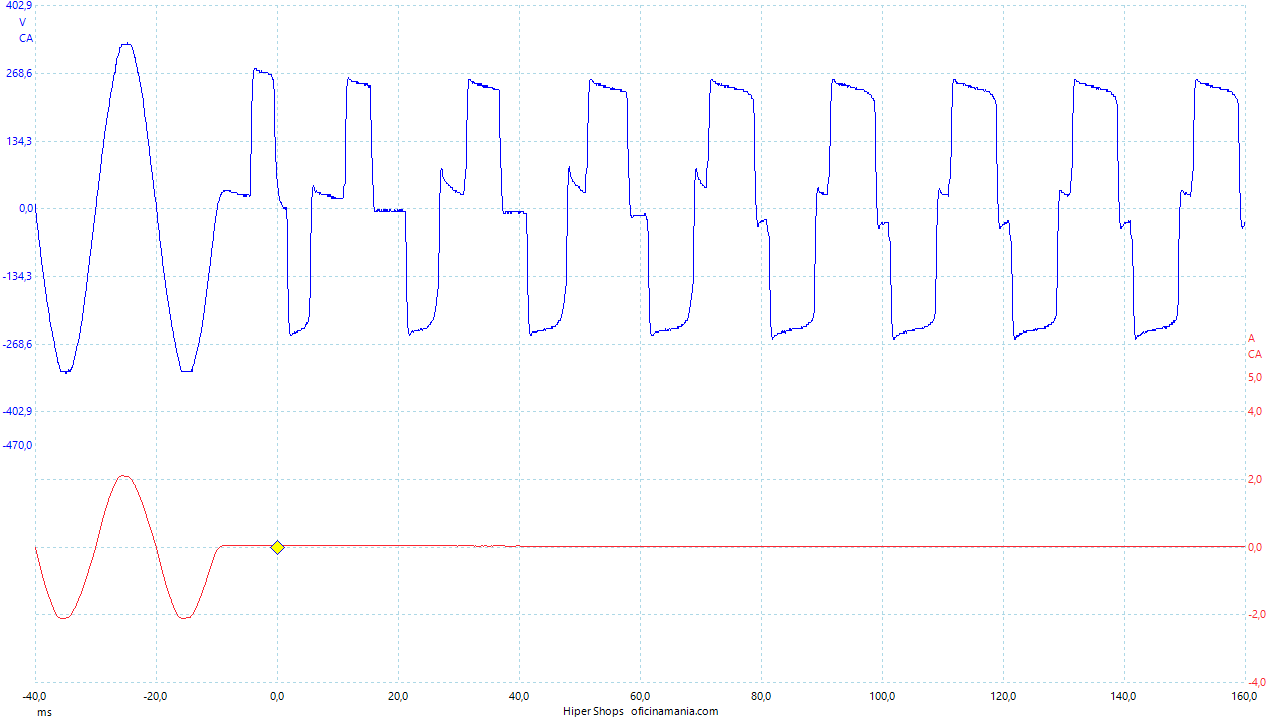Click the "-470,0" voltage axis value
Viewport: 1280px width, 720px height.
17,445
